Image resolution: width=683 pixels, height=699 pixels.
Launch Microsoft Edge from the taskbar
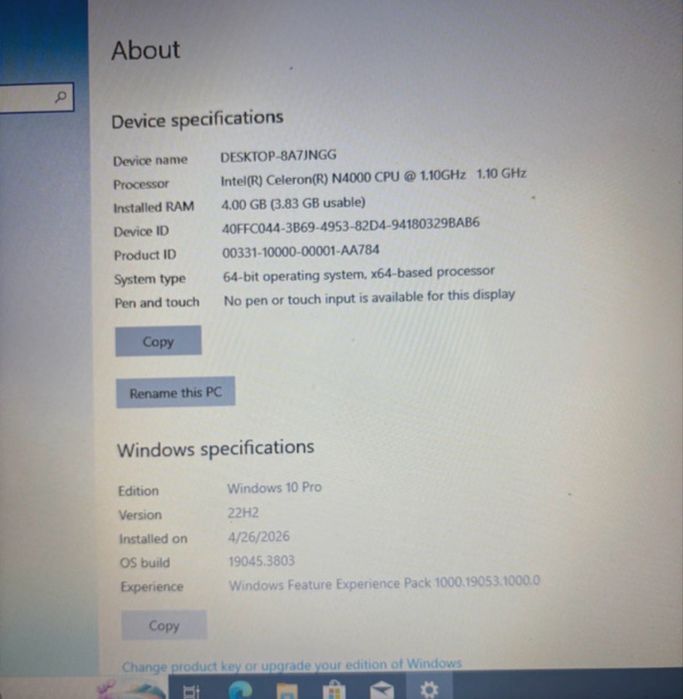click(x=240, y=691)
